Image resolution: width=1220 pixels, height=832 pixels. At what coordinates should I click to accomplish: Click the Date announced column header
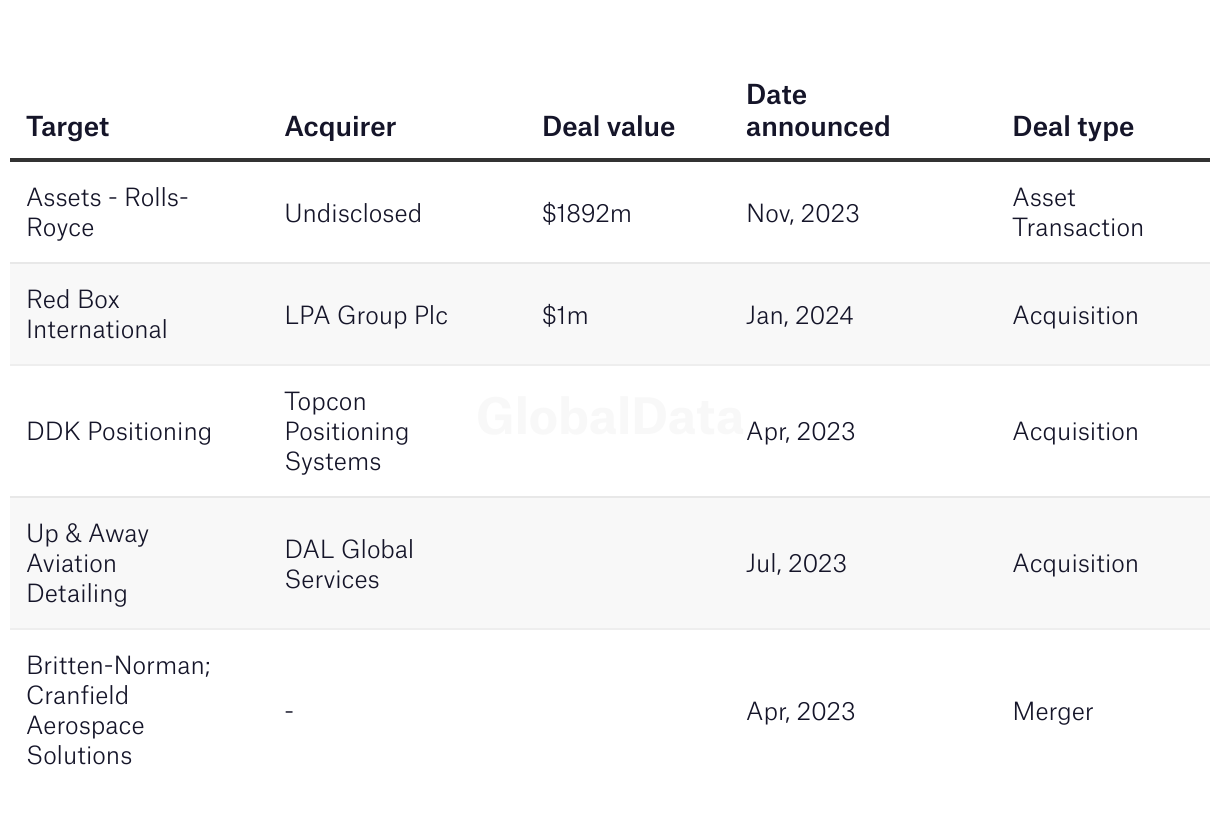pyautogui.click(x=817, y=111)
